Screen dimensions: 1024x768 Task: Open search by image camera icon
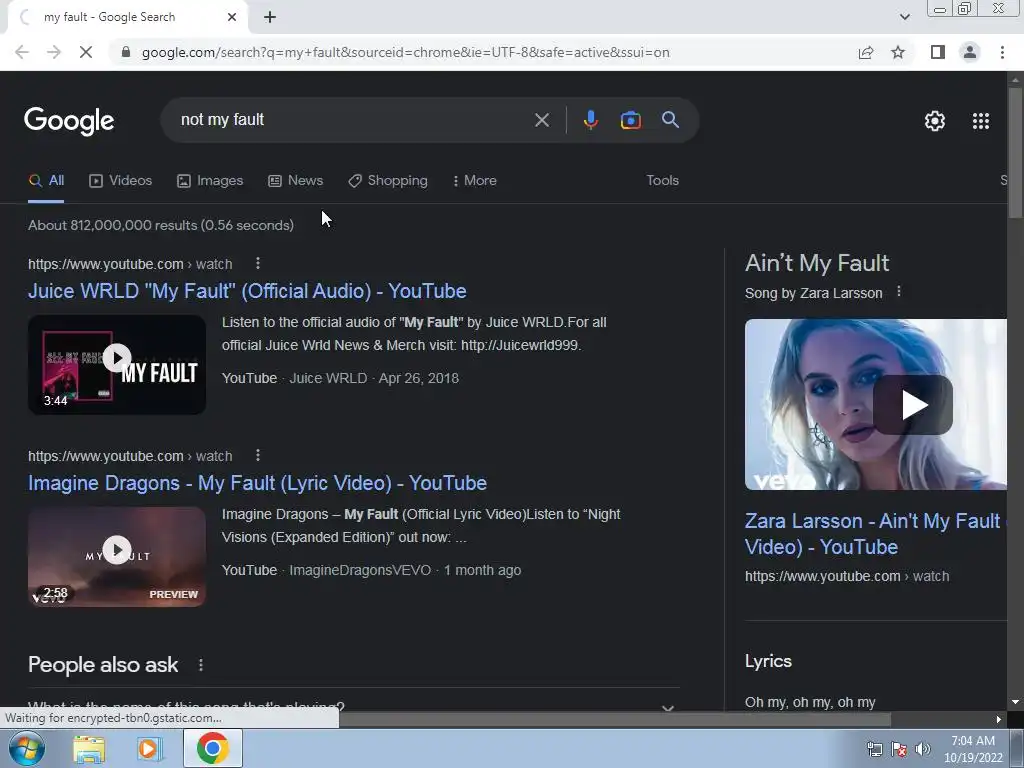point(630,120)
